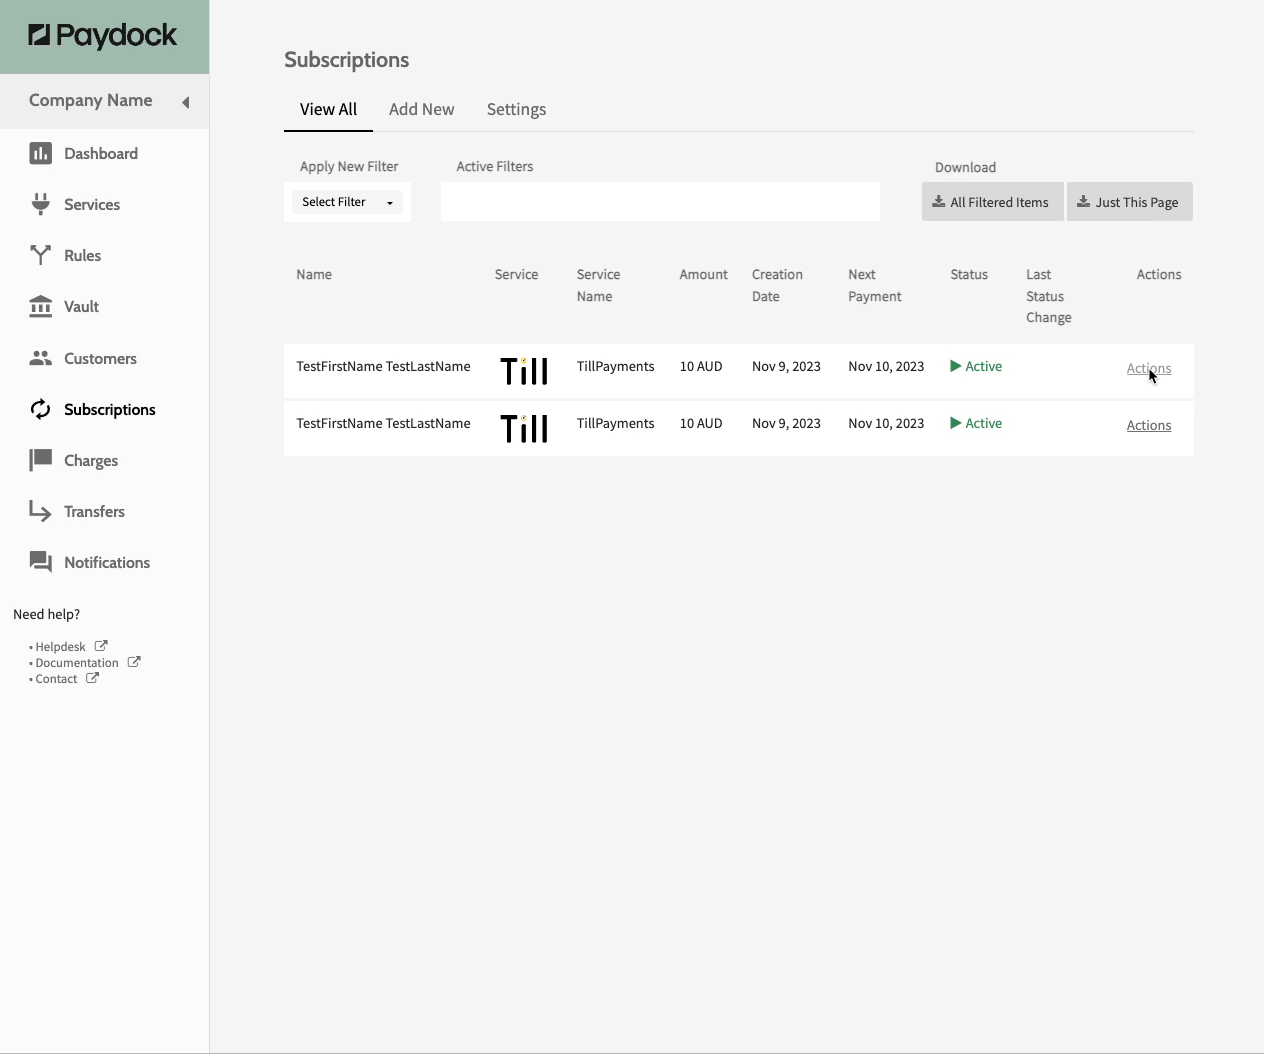Click the Rules fork icon
1264x1054 pixels.
(x=40, y=255)
